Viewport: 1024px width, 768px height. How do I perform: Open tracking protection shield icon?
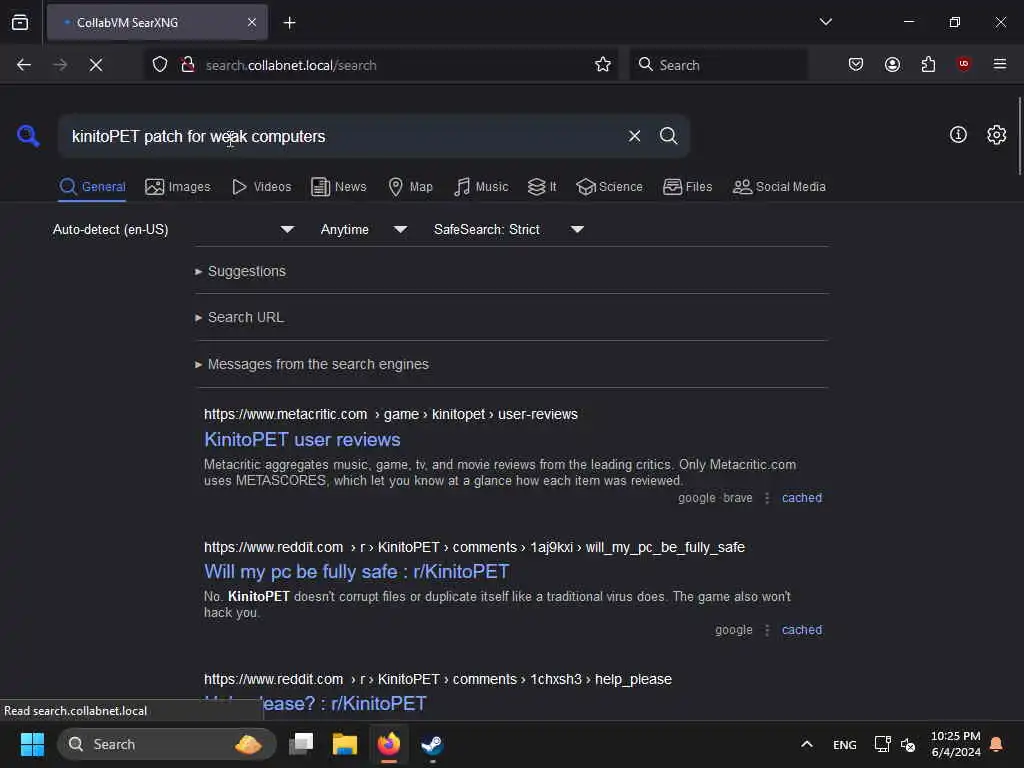click(160, 65)
